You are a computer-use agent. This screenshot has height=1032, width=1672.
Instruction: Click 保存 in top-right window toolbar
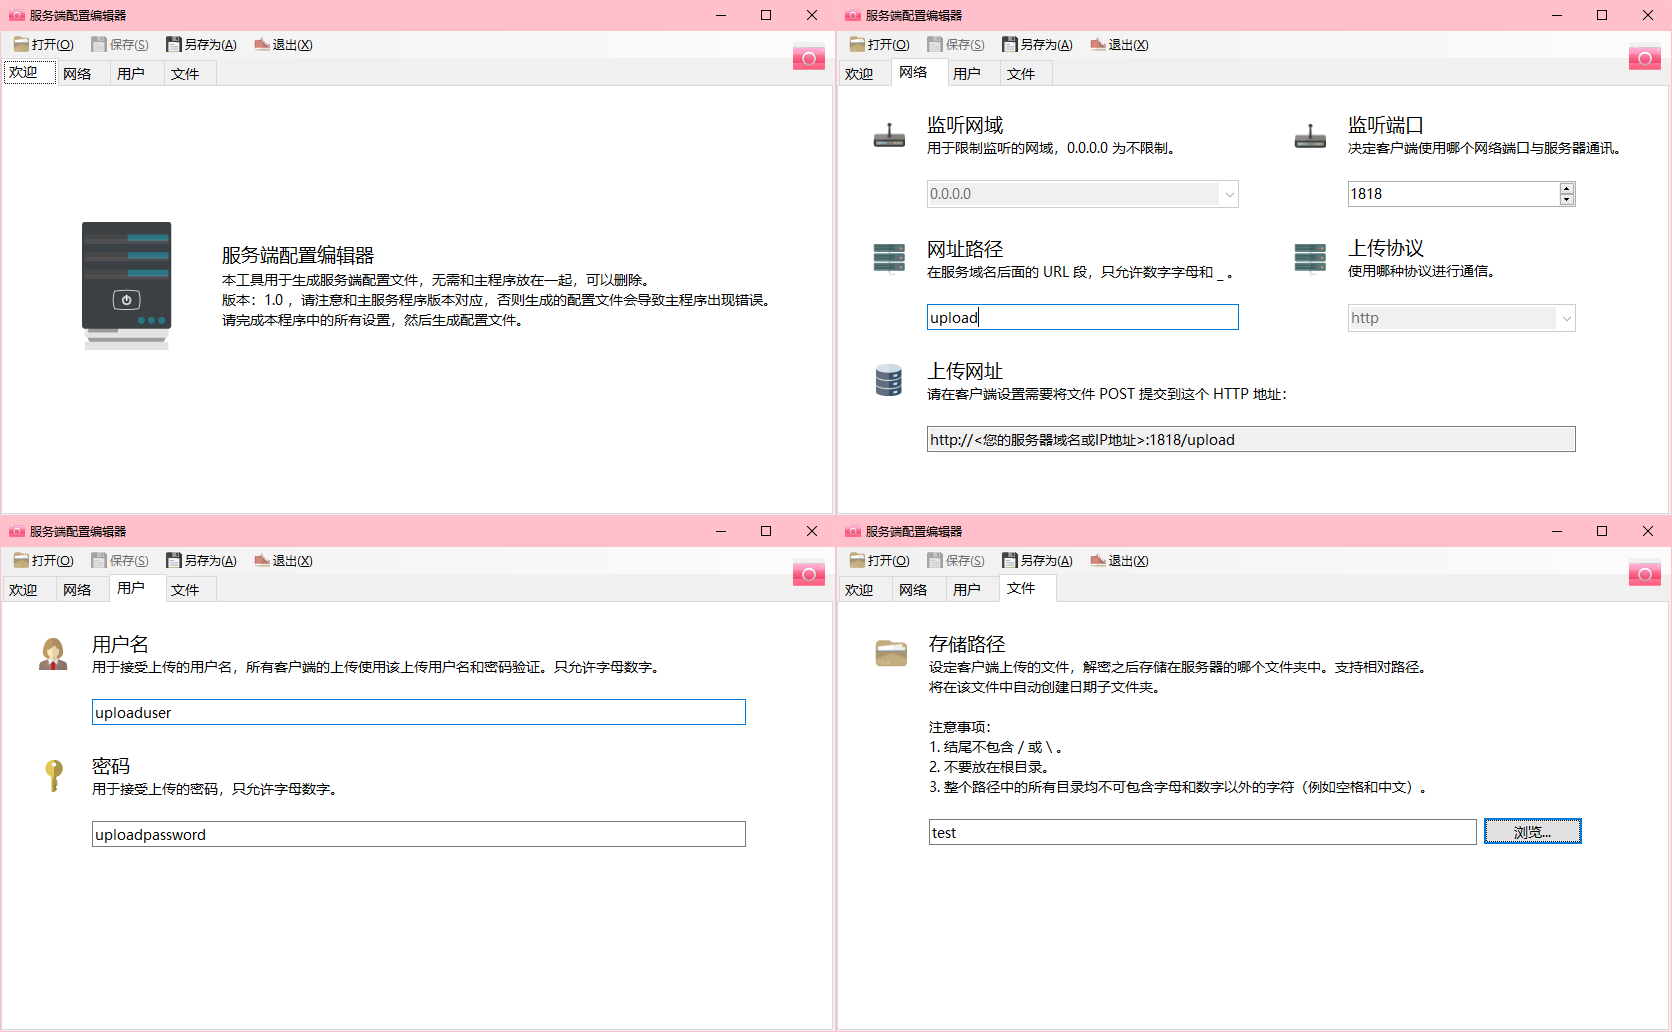click(x=956, y=45)
